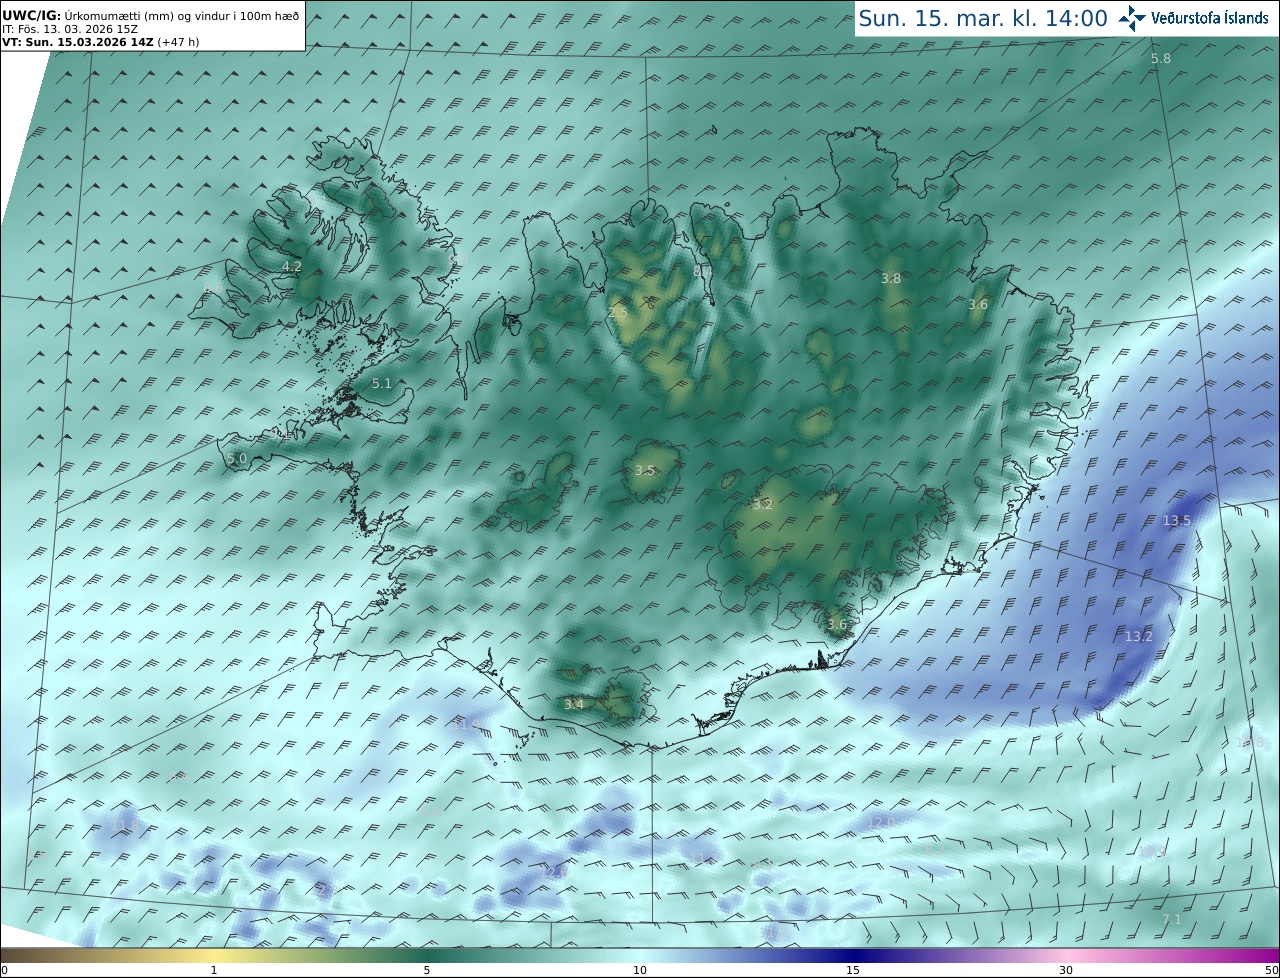Pick the dark navy section of the colour scale

[x=853, y=955]
